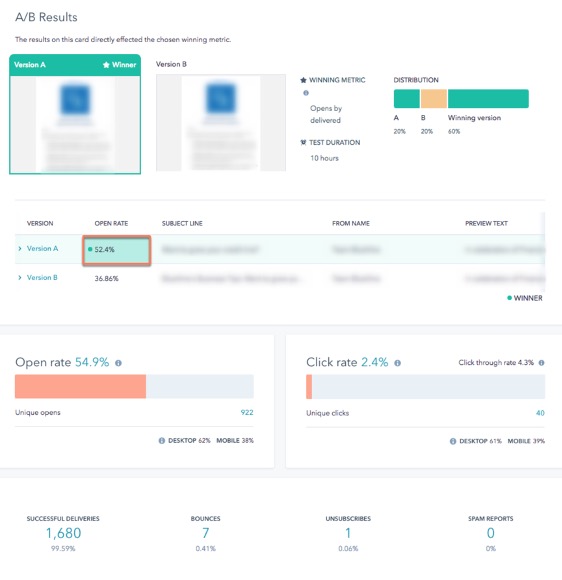
Task: Click the PREVIEW TEXT column header
Action: (x=486, y=223)
